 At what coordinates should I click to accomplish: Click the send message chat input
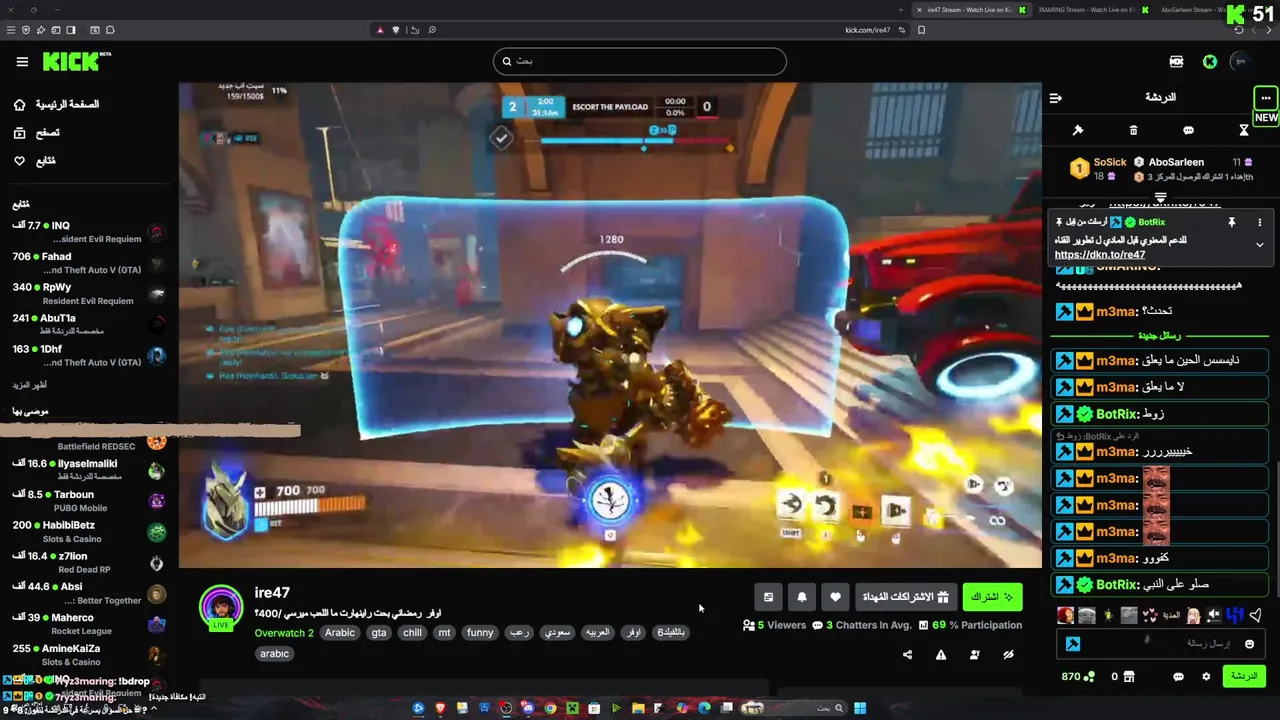coord(1160,644)
